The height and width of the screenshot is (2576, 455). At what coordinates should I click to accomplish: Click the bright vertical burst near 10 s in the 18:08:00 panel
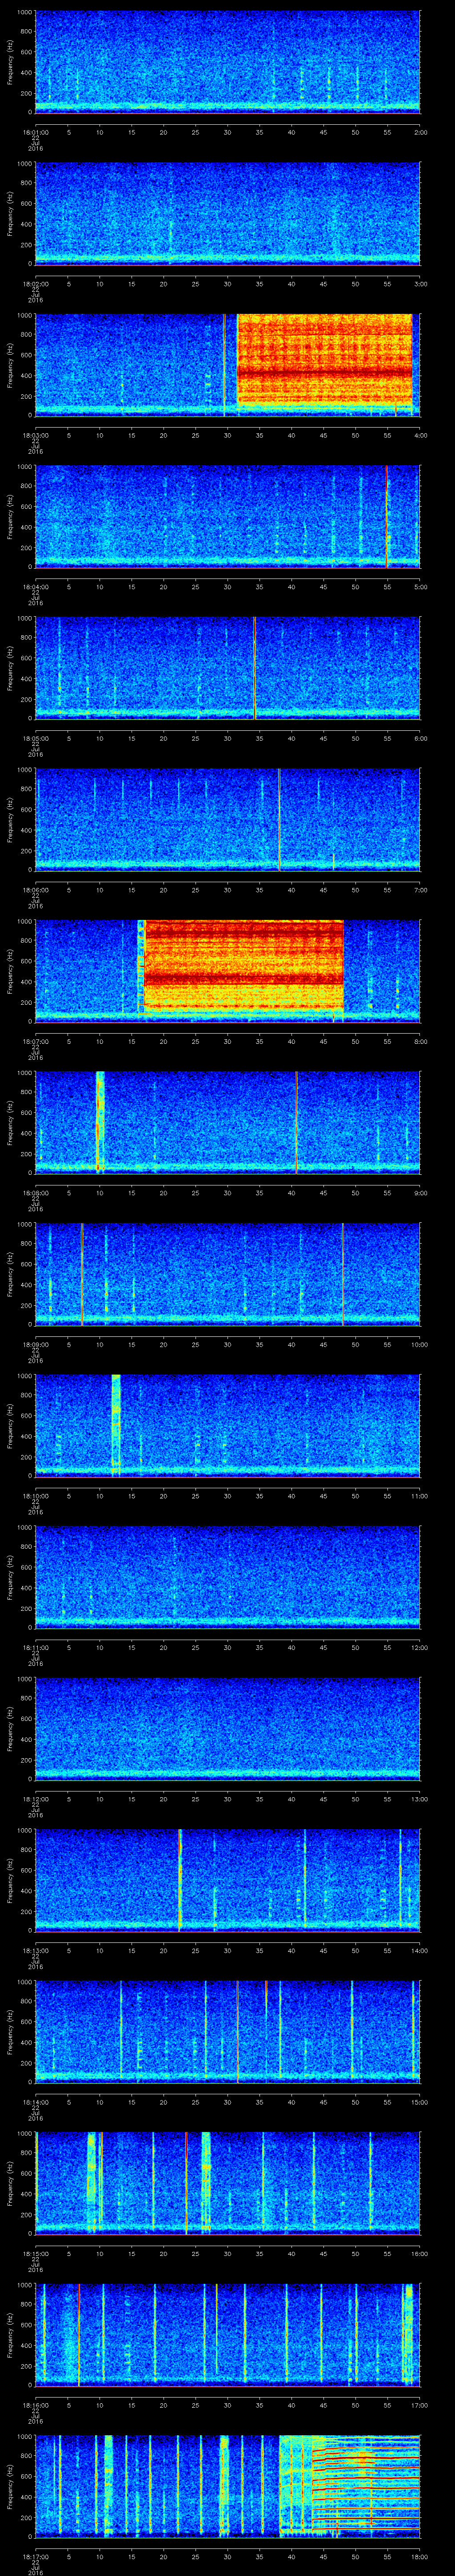(99, 1122)
